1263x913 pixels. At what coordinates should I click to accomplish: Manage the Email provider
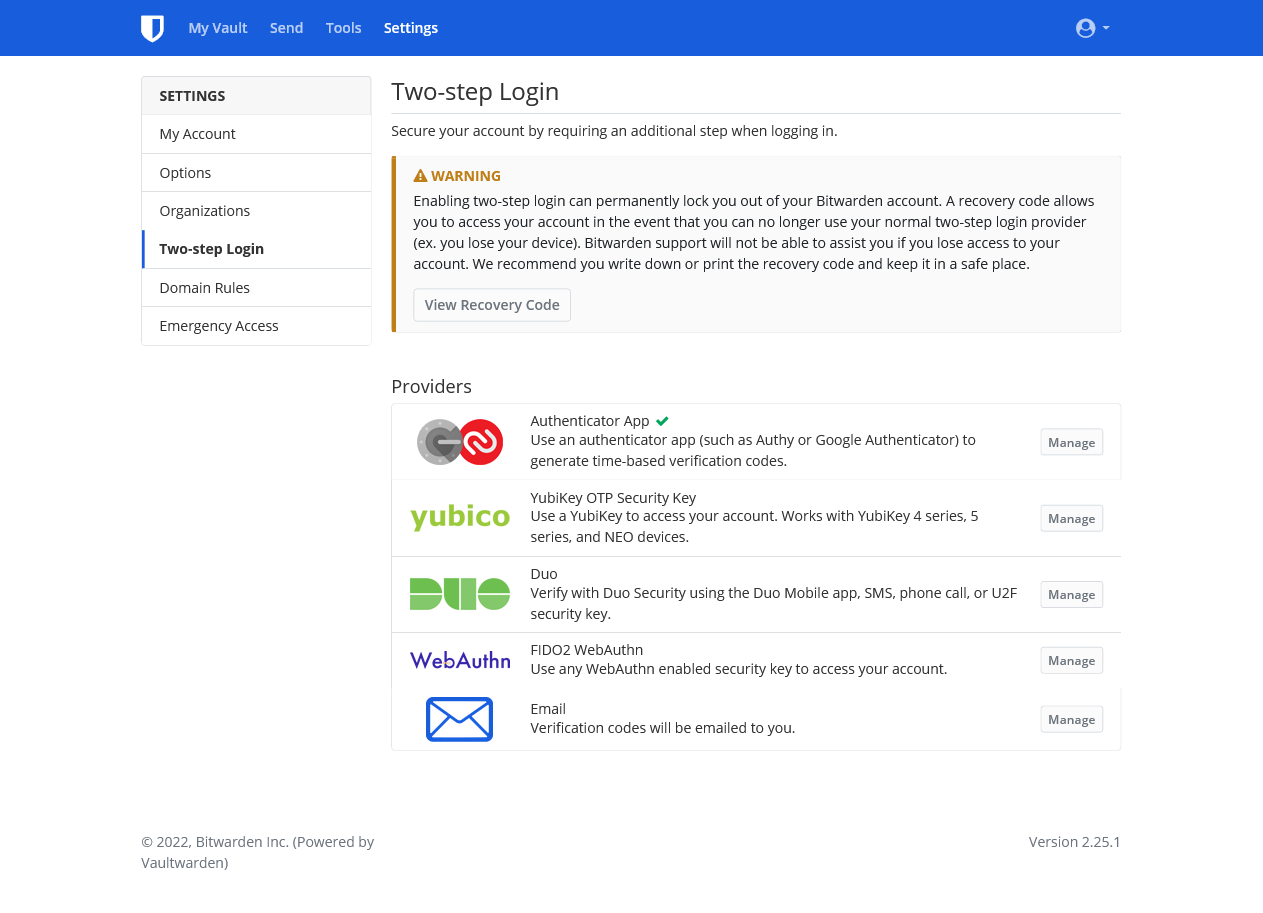1071,720
